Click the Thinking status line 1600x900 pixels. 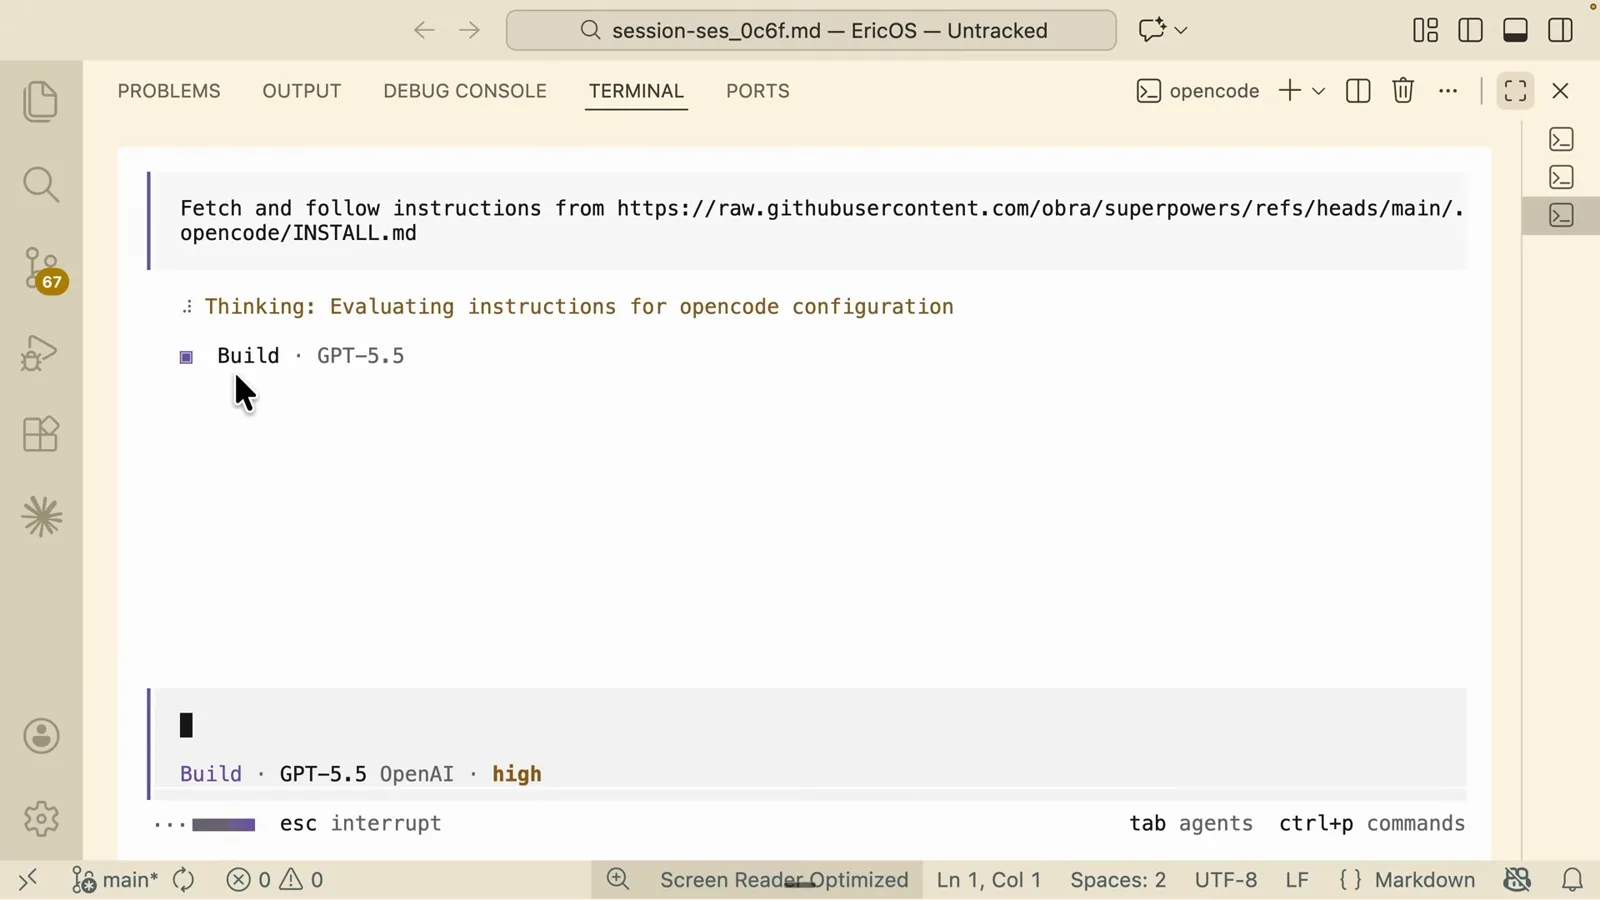(568, 307)
